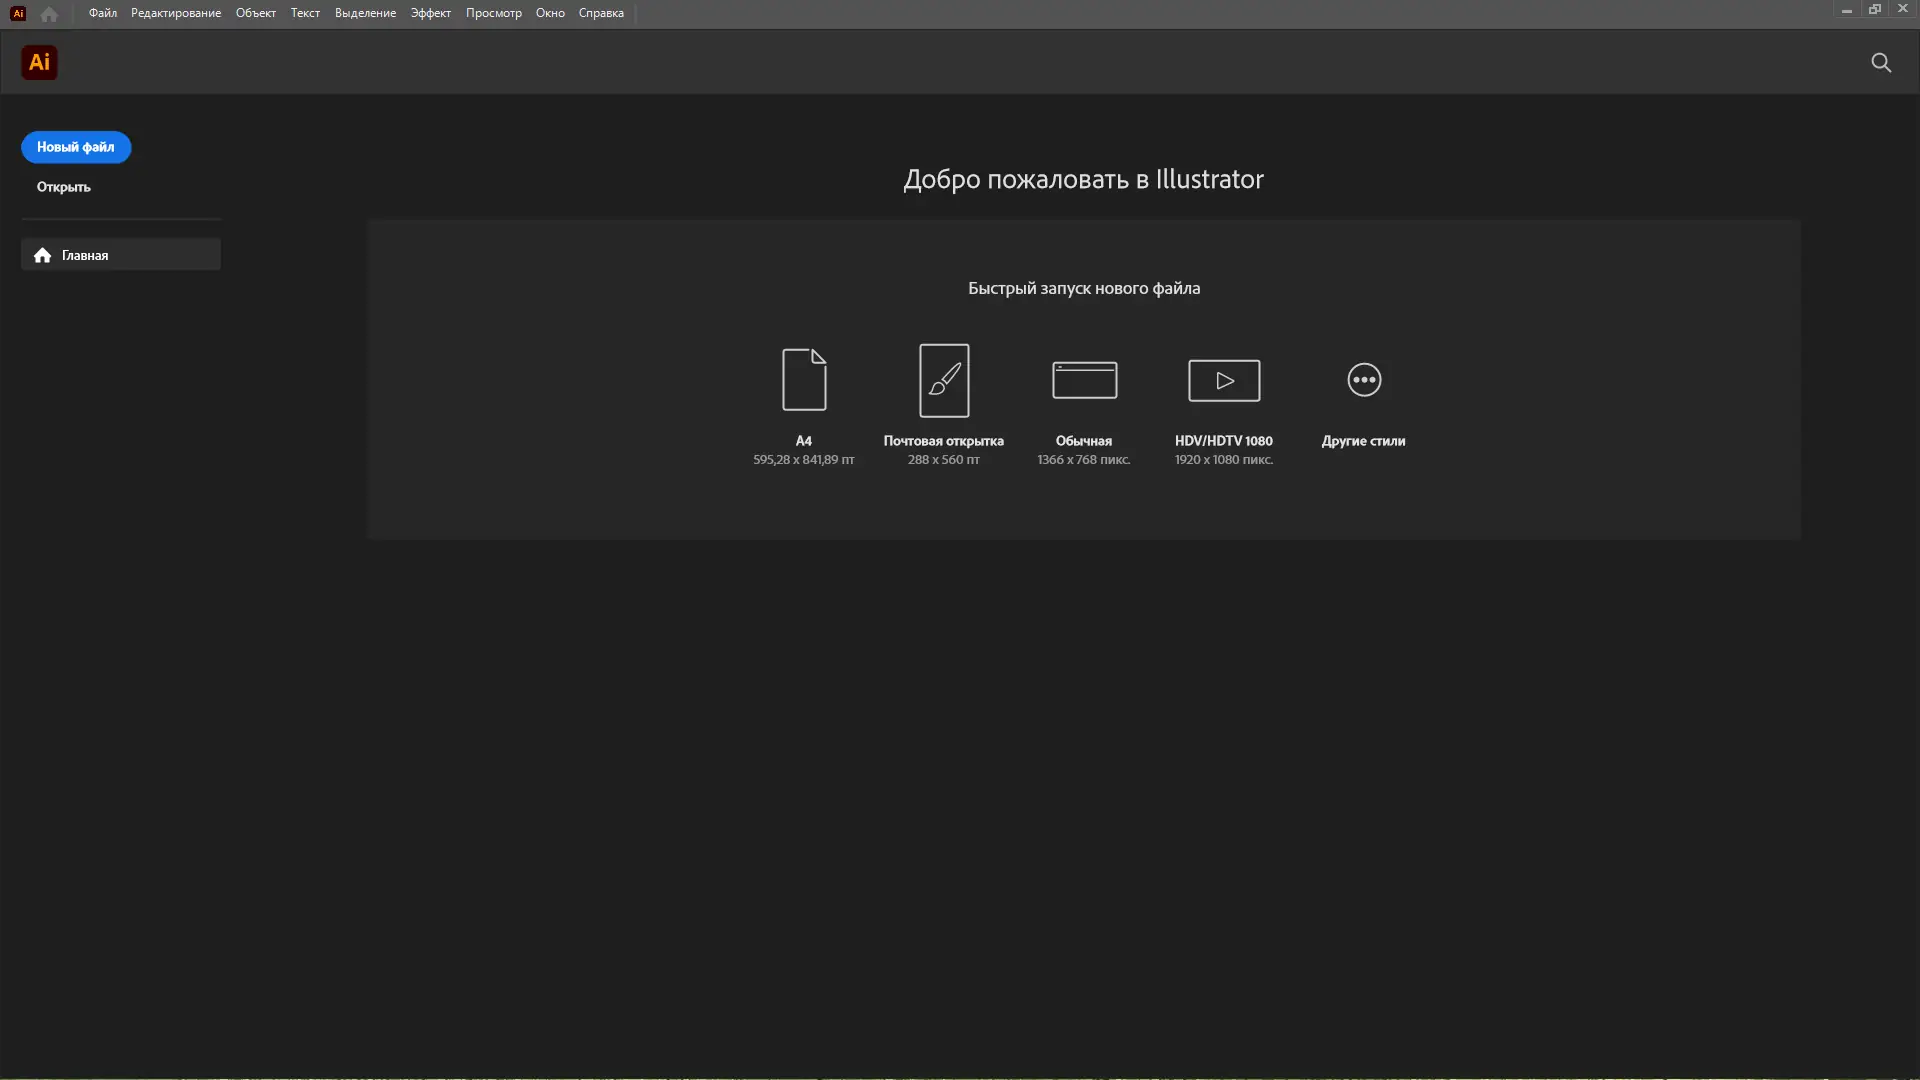Image resolution: width=1920 pixels, height=1080 pixels.
Task: Select the Почтовая открытка template icon
Action: (943, 380)
